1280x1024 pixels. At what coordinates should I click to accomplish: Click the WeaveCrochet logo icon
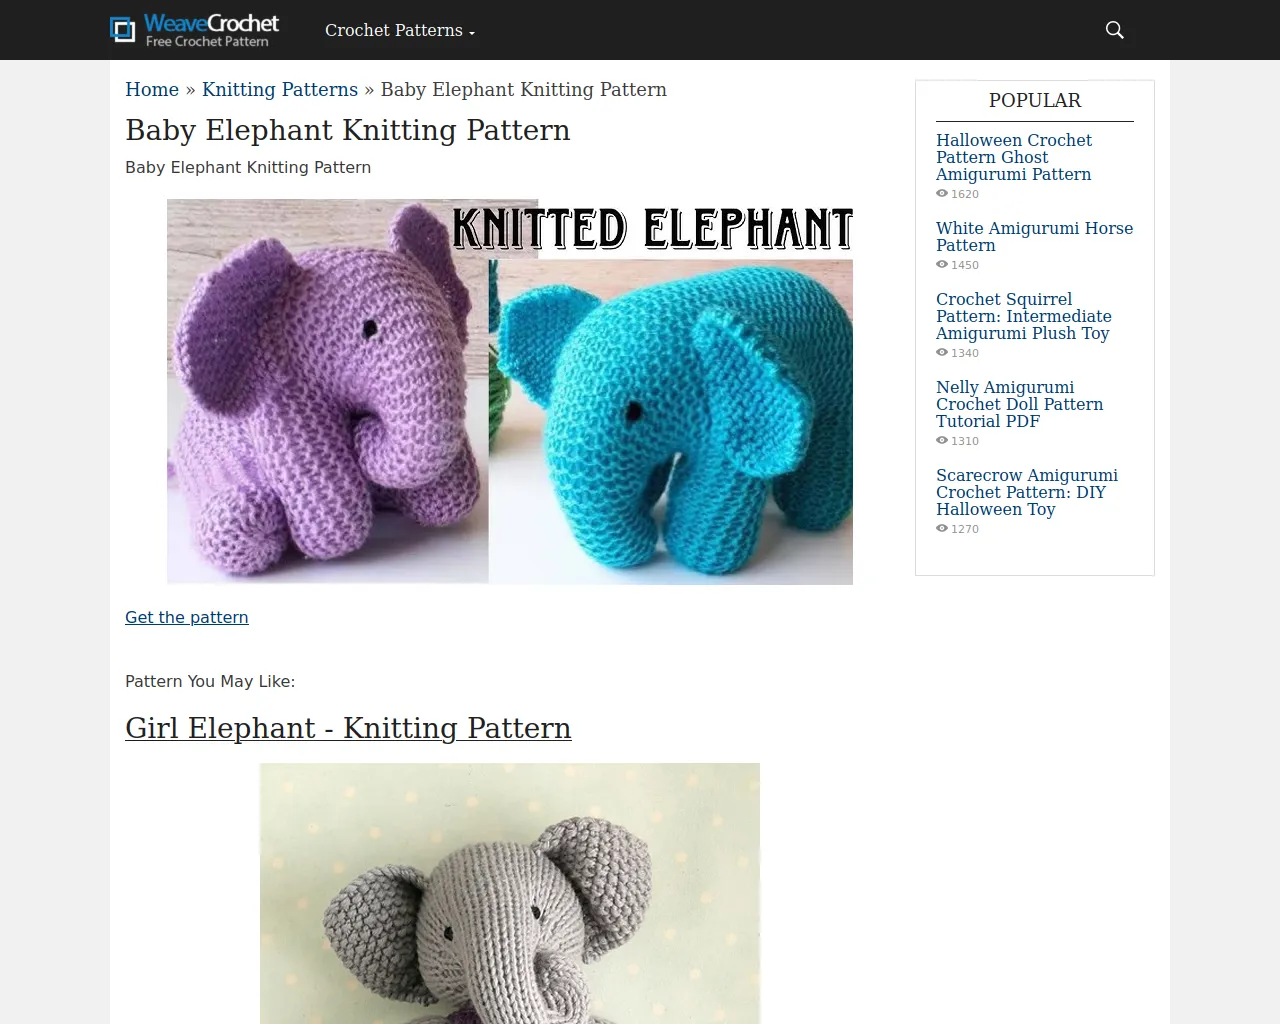(122, 30)
